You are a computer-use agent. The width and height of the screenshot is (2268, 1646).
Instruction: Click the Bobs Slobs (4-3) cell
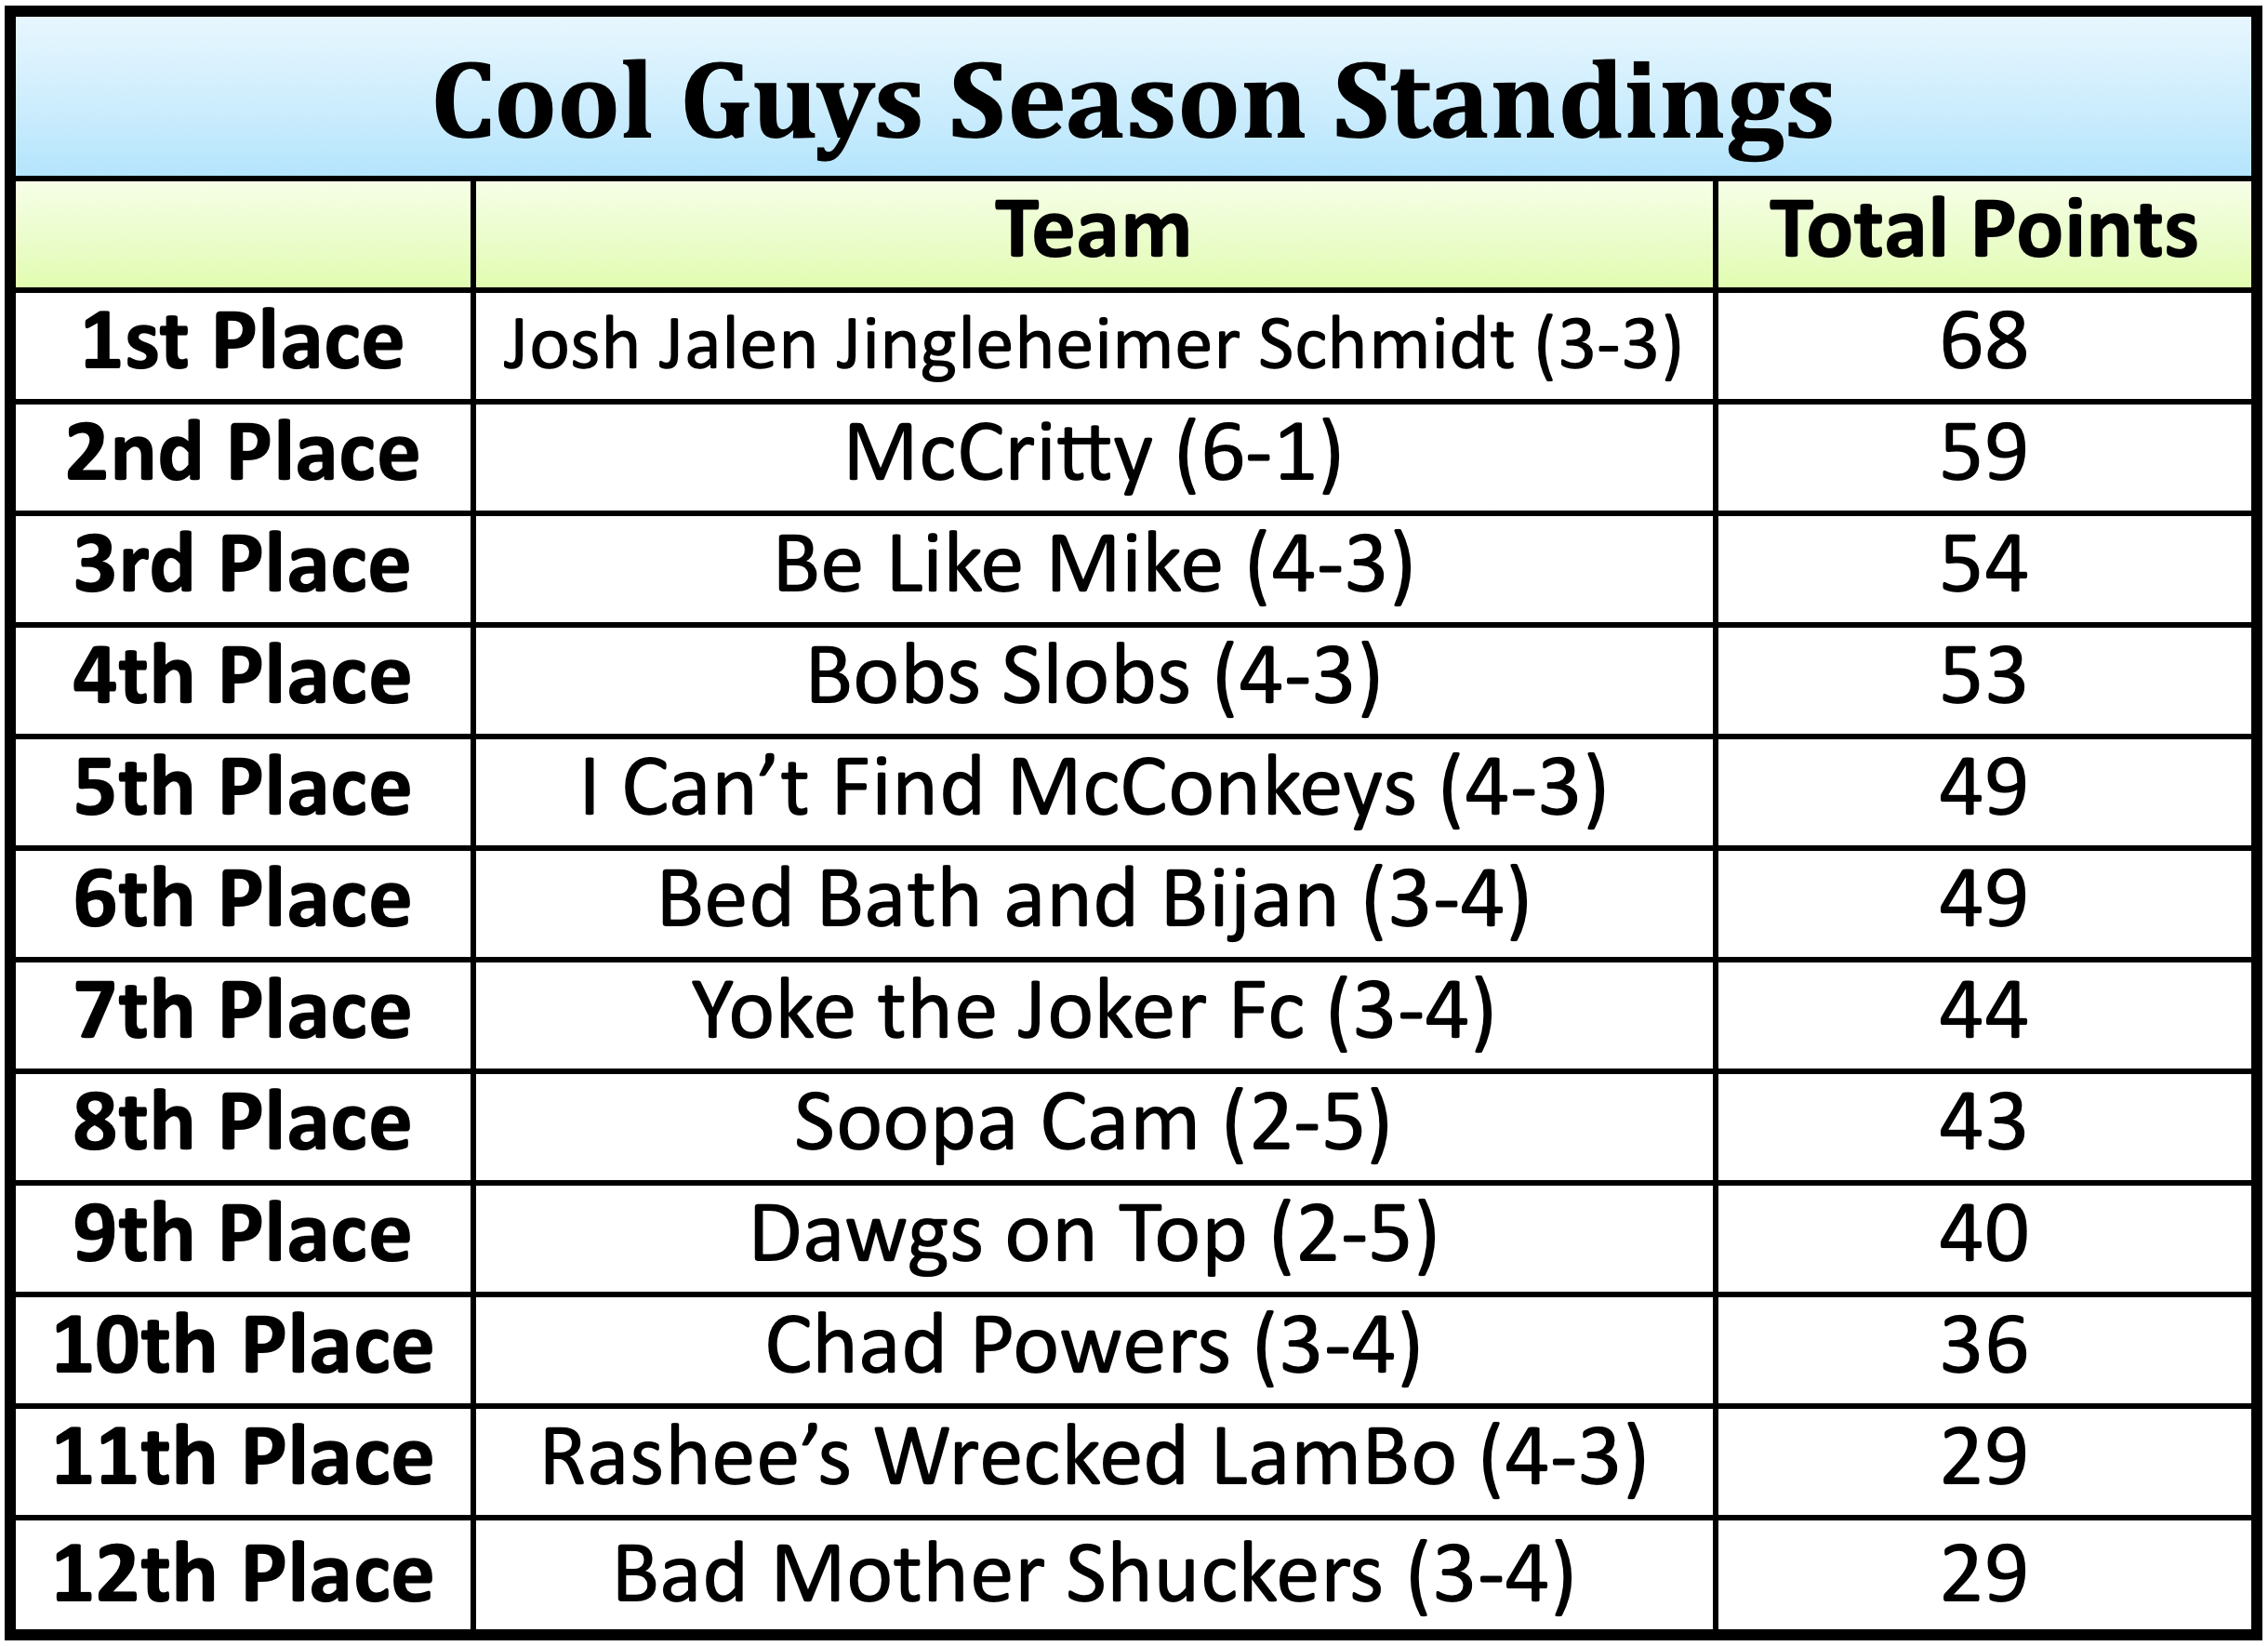pos(1093,678)
